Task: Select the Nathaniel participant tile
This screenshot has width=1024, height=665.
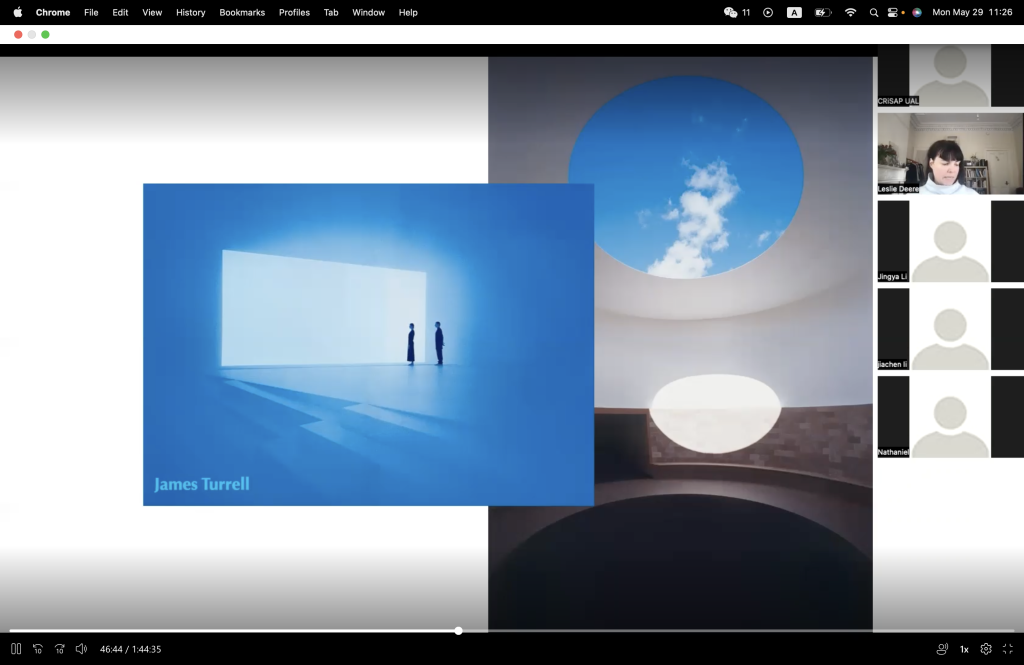Action: pyautogui.click(x=950, y=417)
